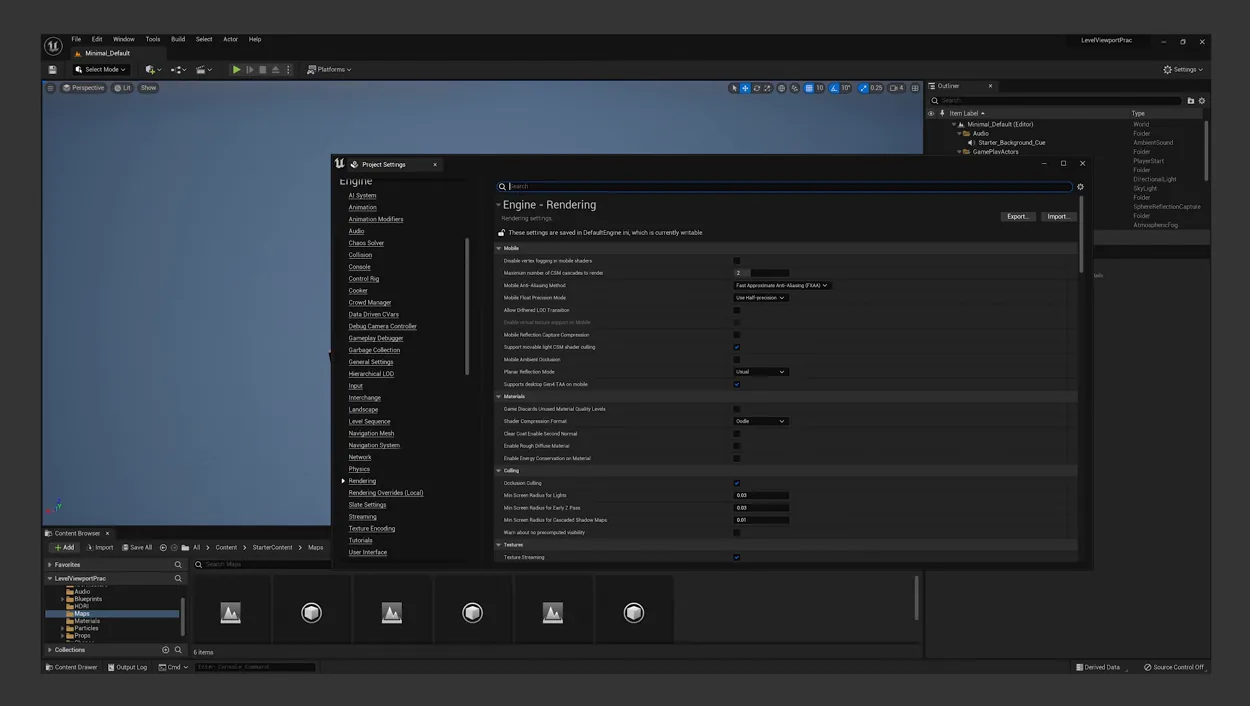Open the viewport Show menu
The height and width of the screenshot is (706, 1250).
pyautogui.click(x=148, y=88)
